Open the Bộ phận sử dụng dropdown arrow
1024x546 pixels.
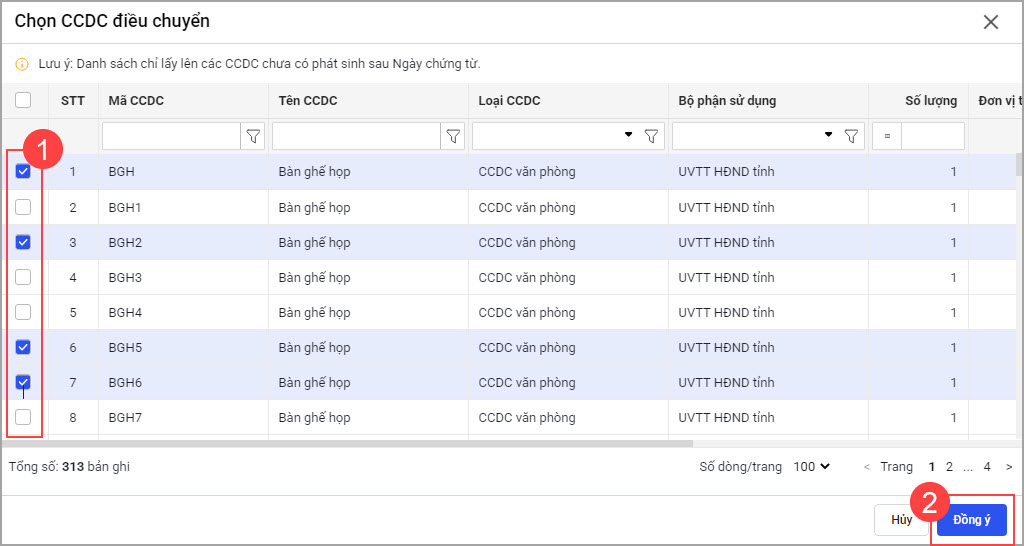pos(828,135)
